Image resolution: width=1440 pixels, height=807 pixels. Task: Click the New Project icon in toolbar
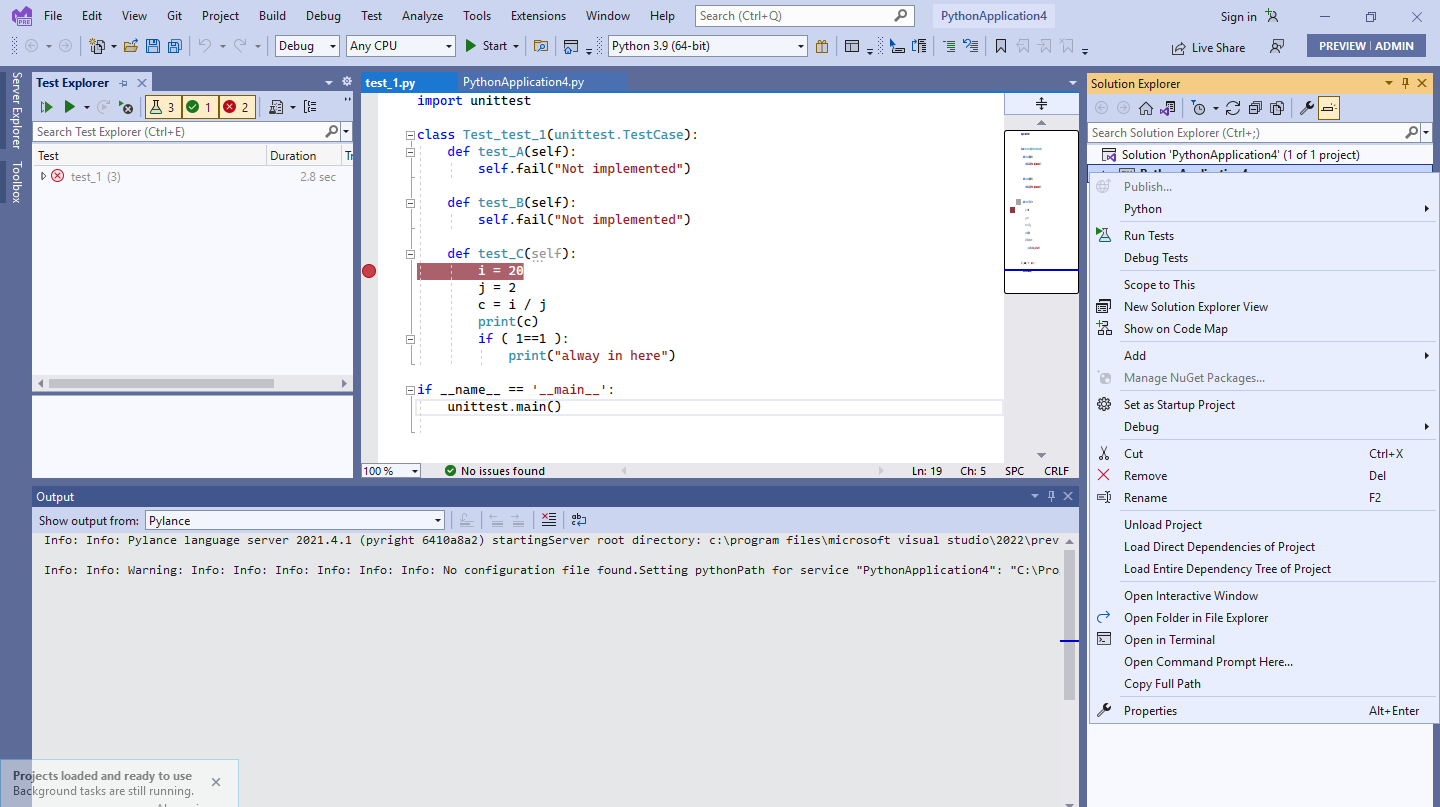(x=97, y=46)
